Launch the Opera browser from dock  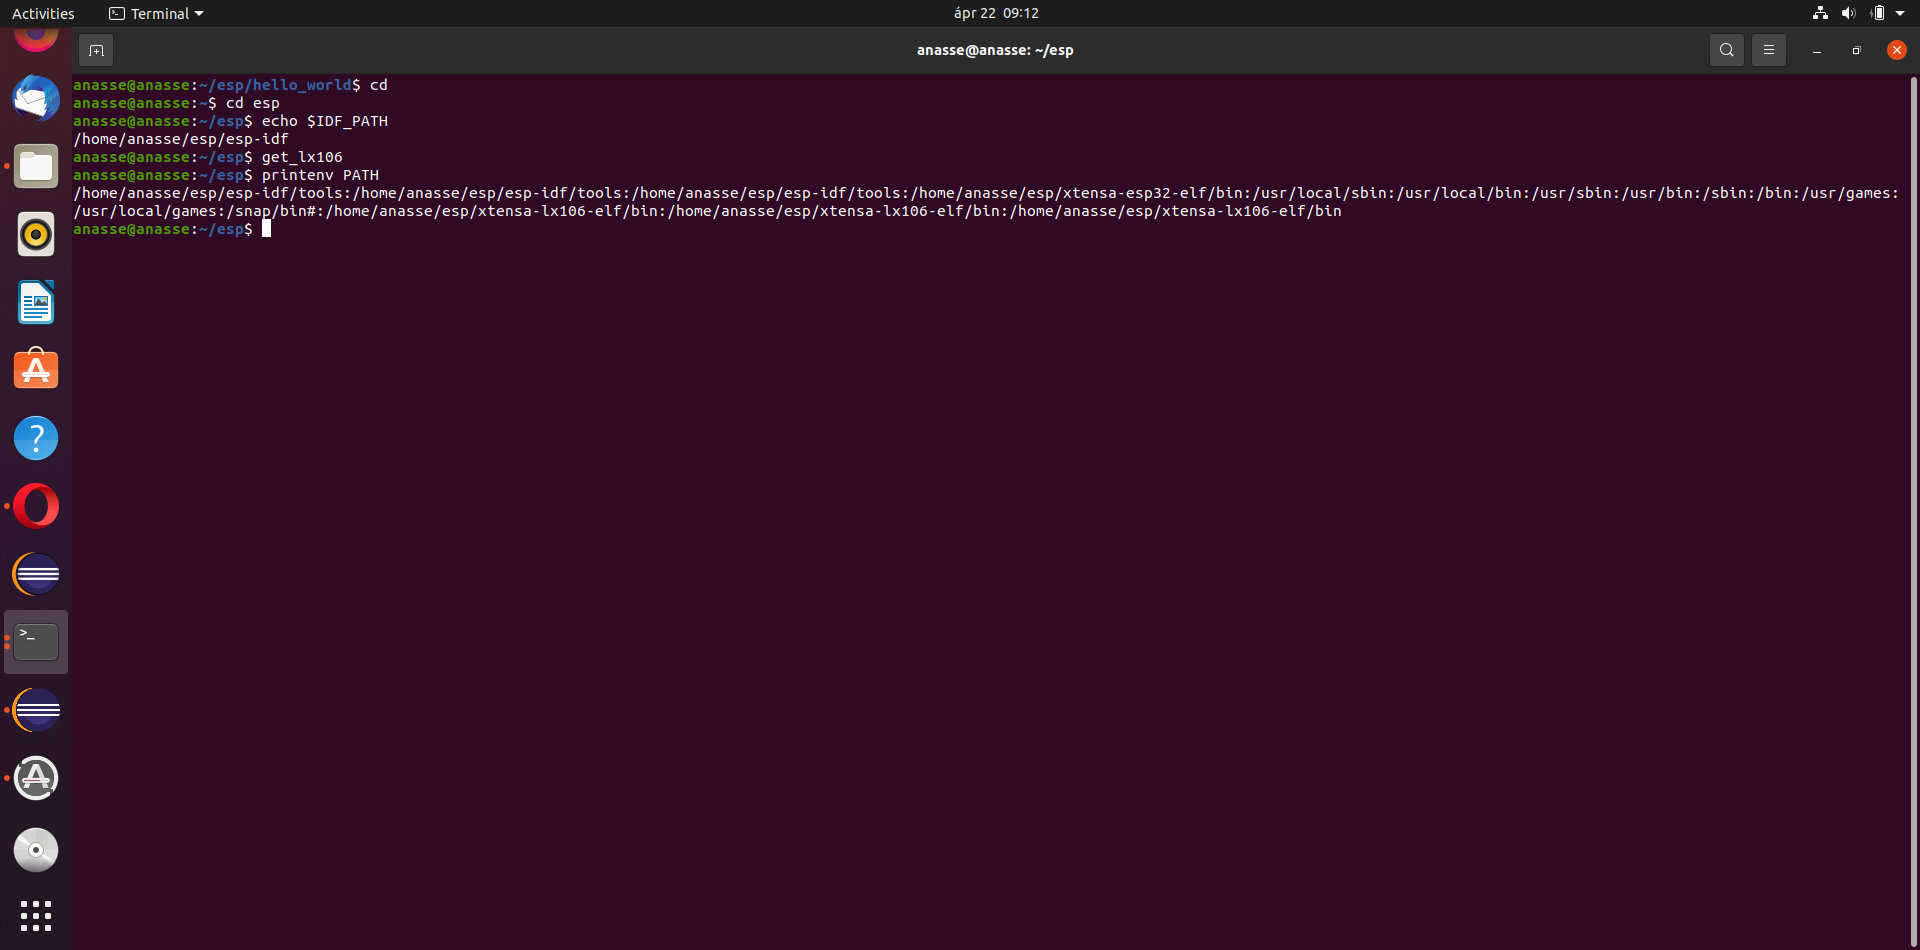click(35, 506)
